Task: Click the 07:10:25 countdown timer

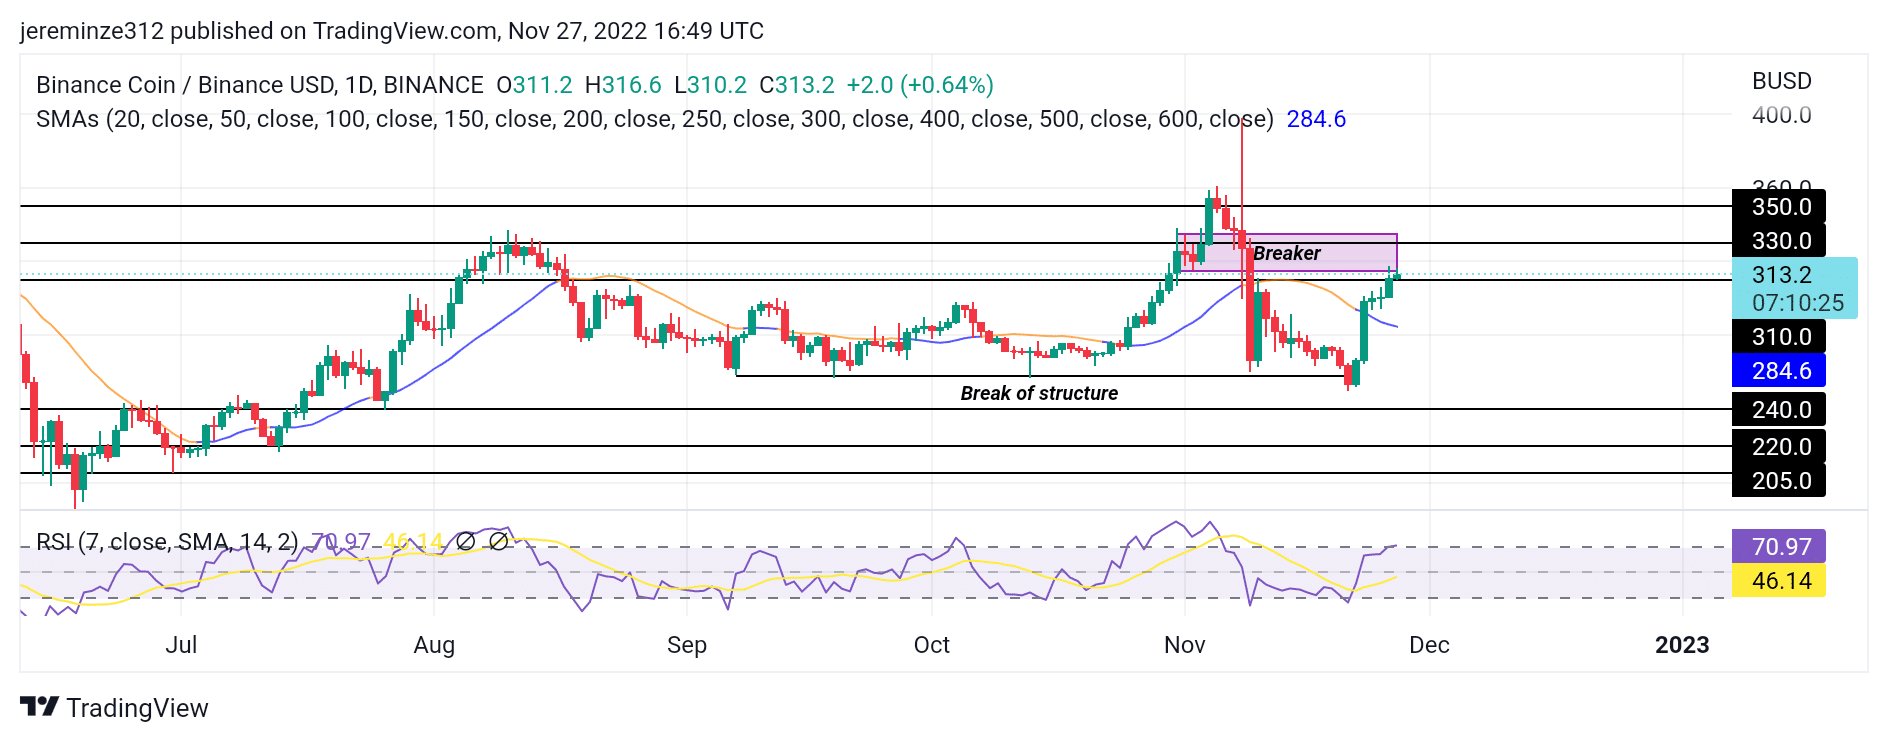Action: pyautogui.click(x=1798, y=303)
